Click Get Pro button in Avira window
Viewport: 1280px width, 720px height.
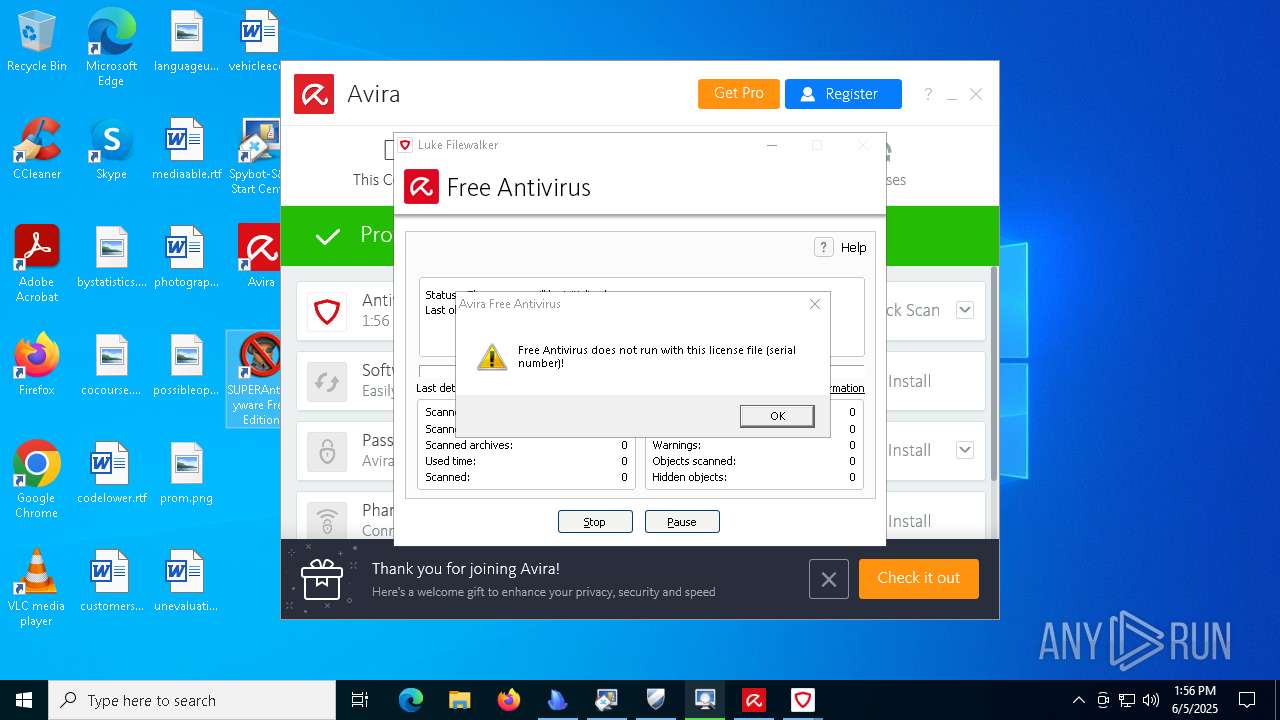click(739, 93)
